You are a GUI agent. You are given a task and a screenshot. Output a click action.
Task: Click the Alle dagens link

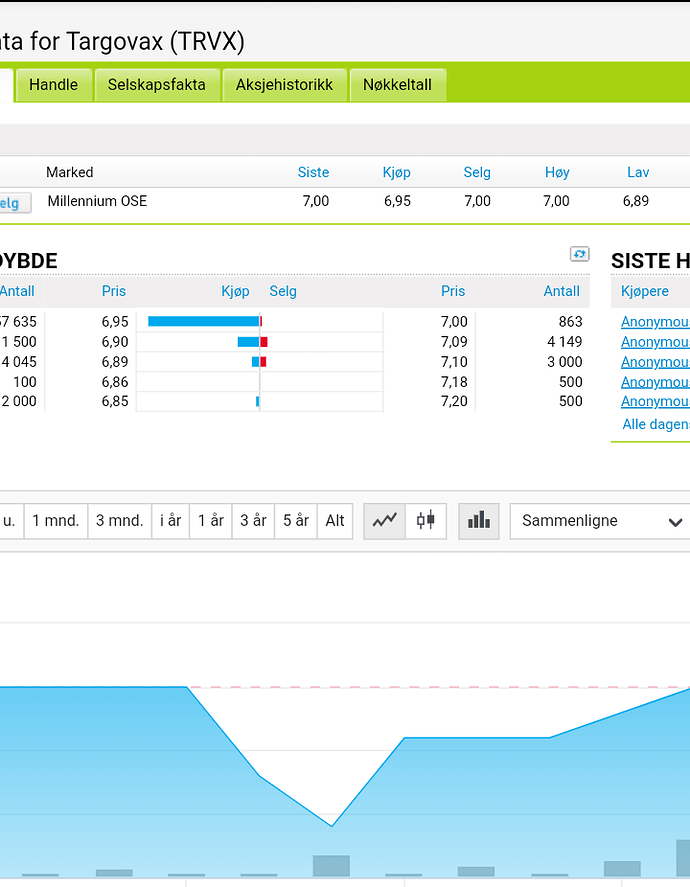pos(655,424)
